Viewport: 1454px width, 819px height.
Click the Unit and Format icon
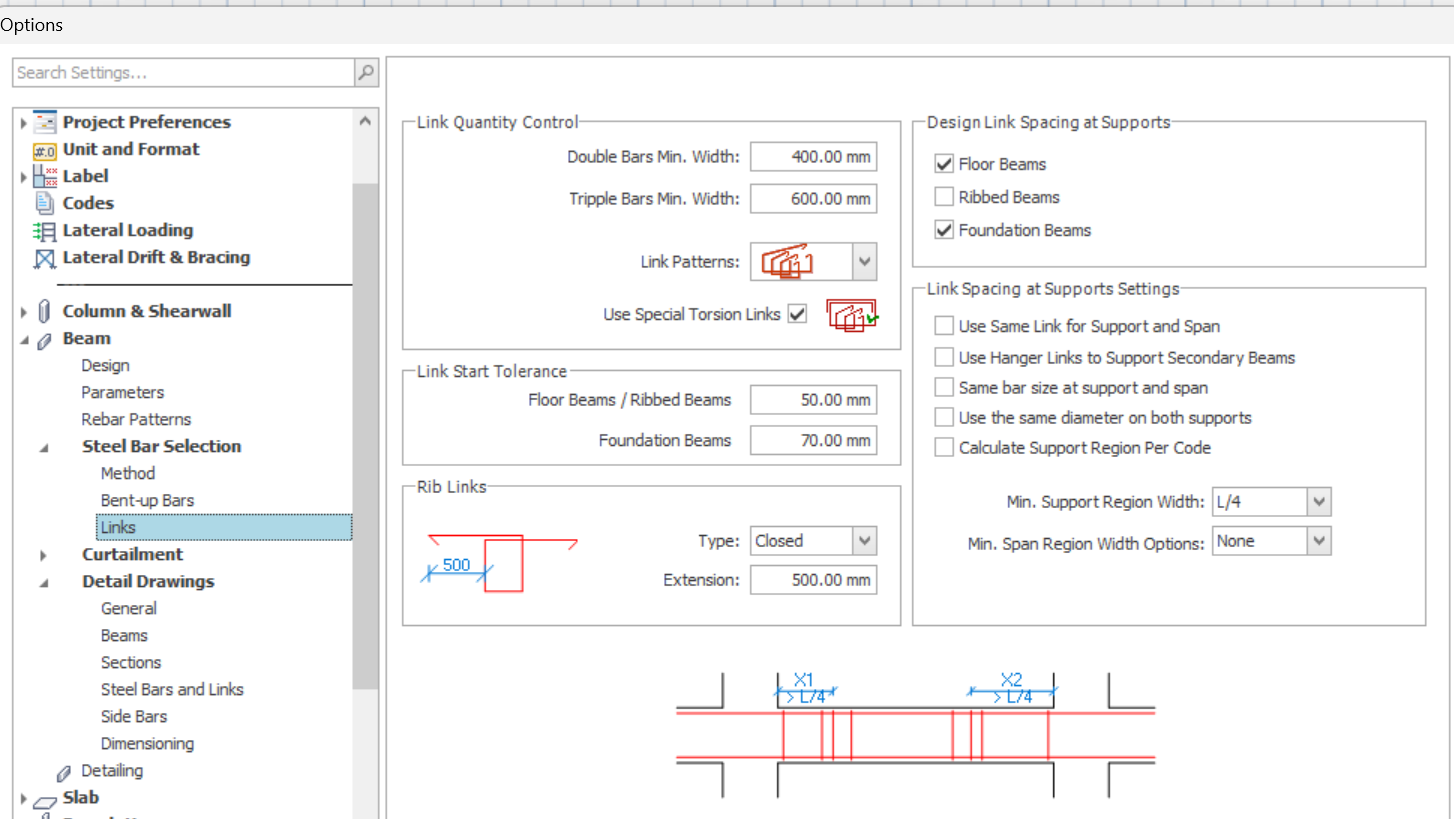(x=45, y=150)
